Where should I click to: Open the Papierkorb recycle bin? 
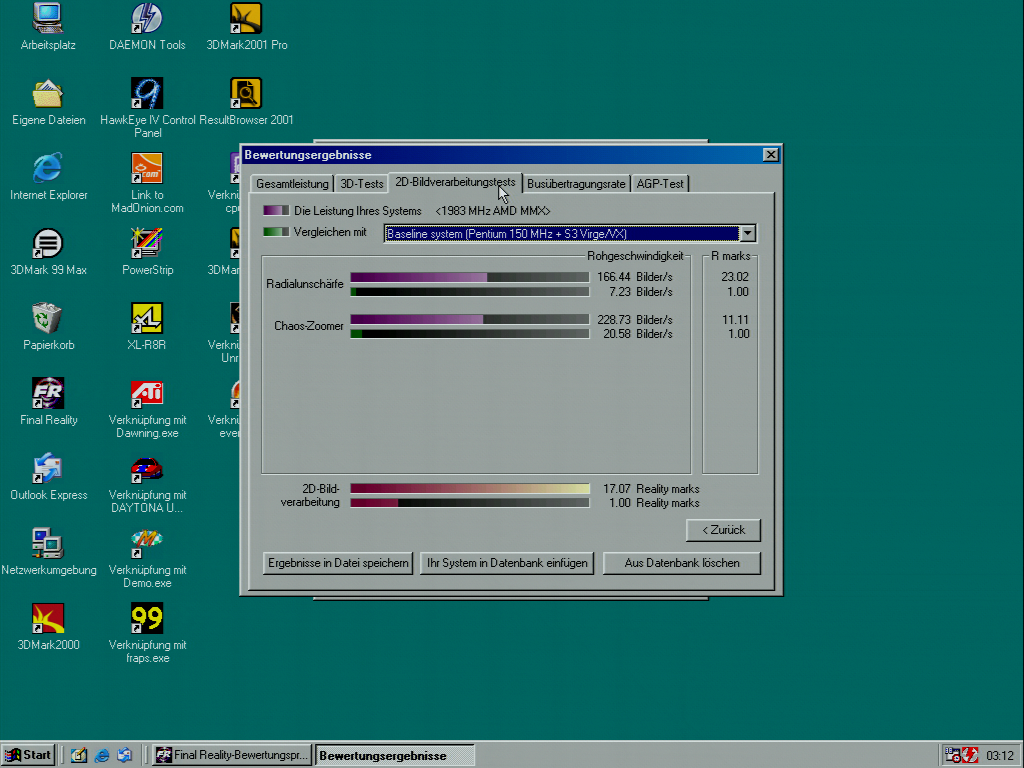(48, 319)
